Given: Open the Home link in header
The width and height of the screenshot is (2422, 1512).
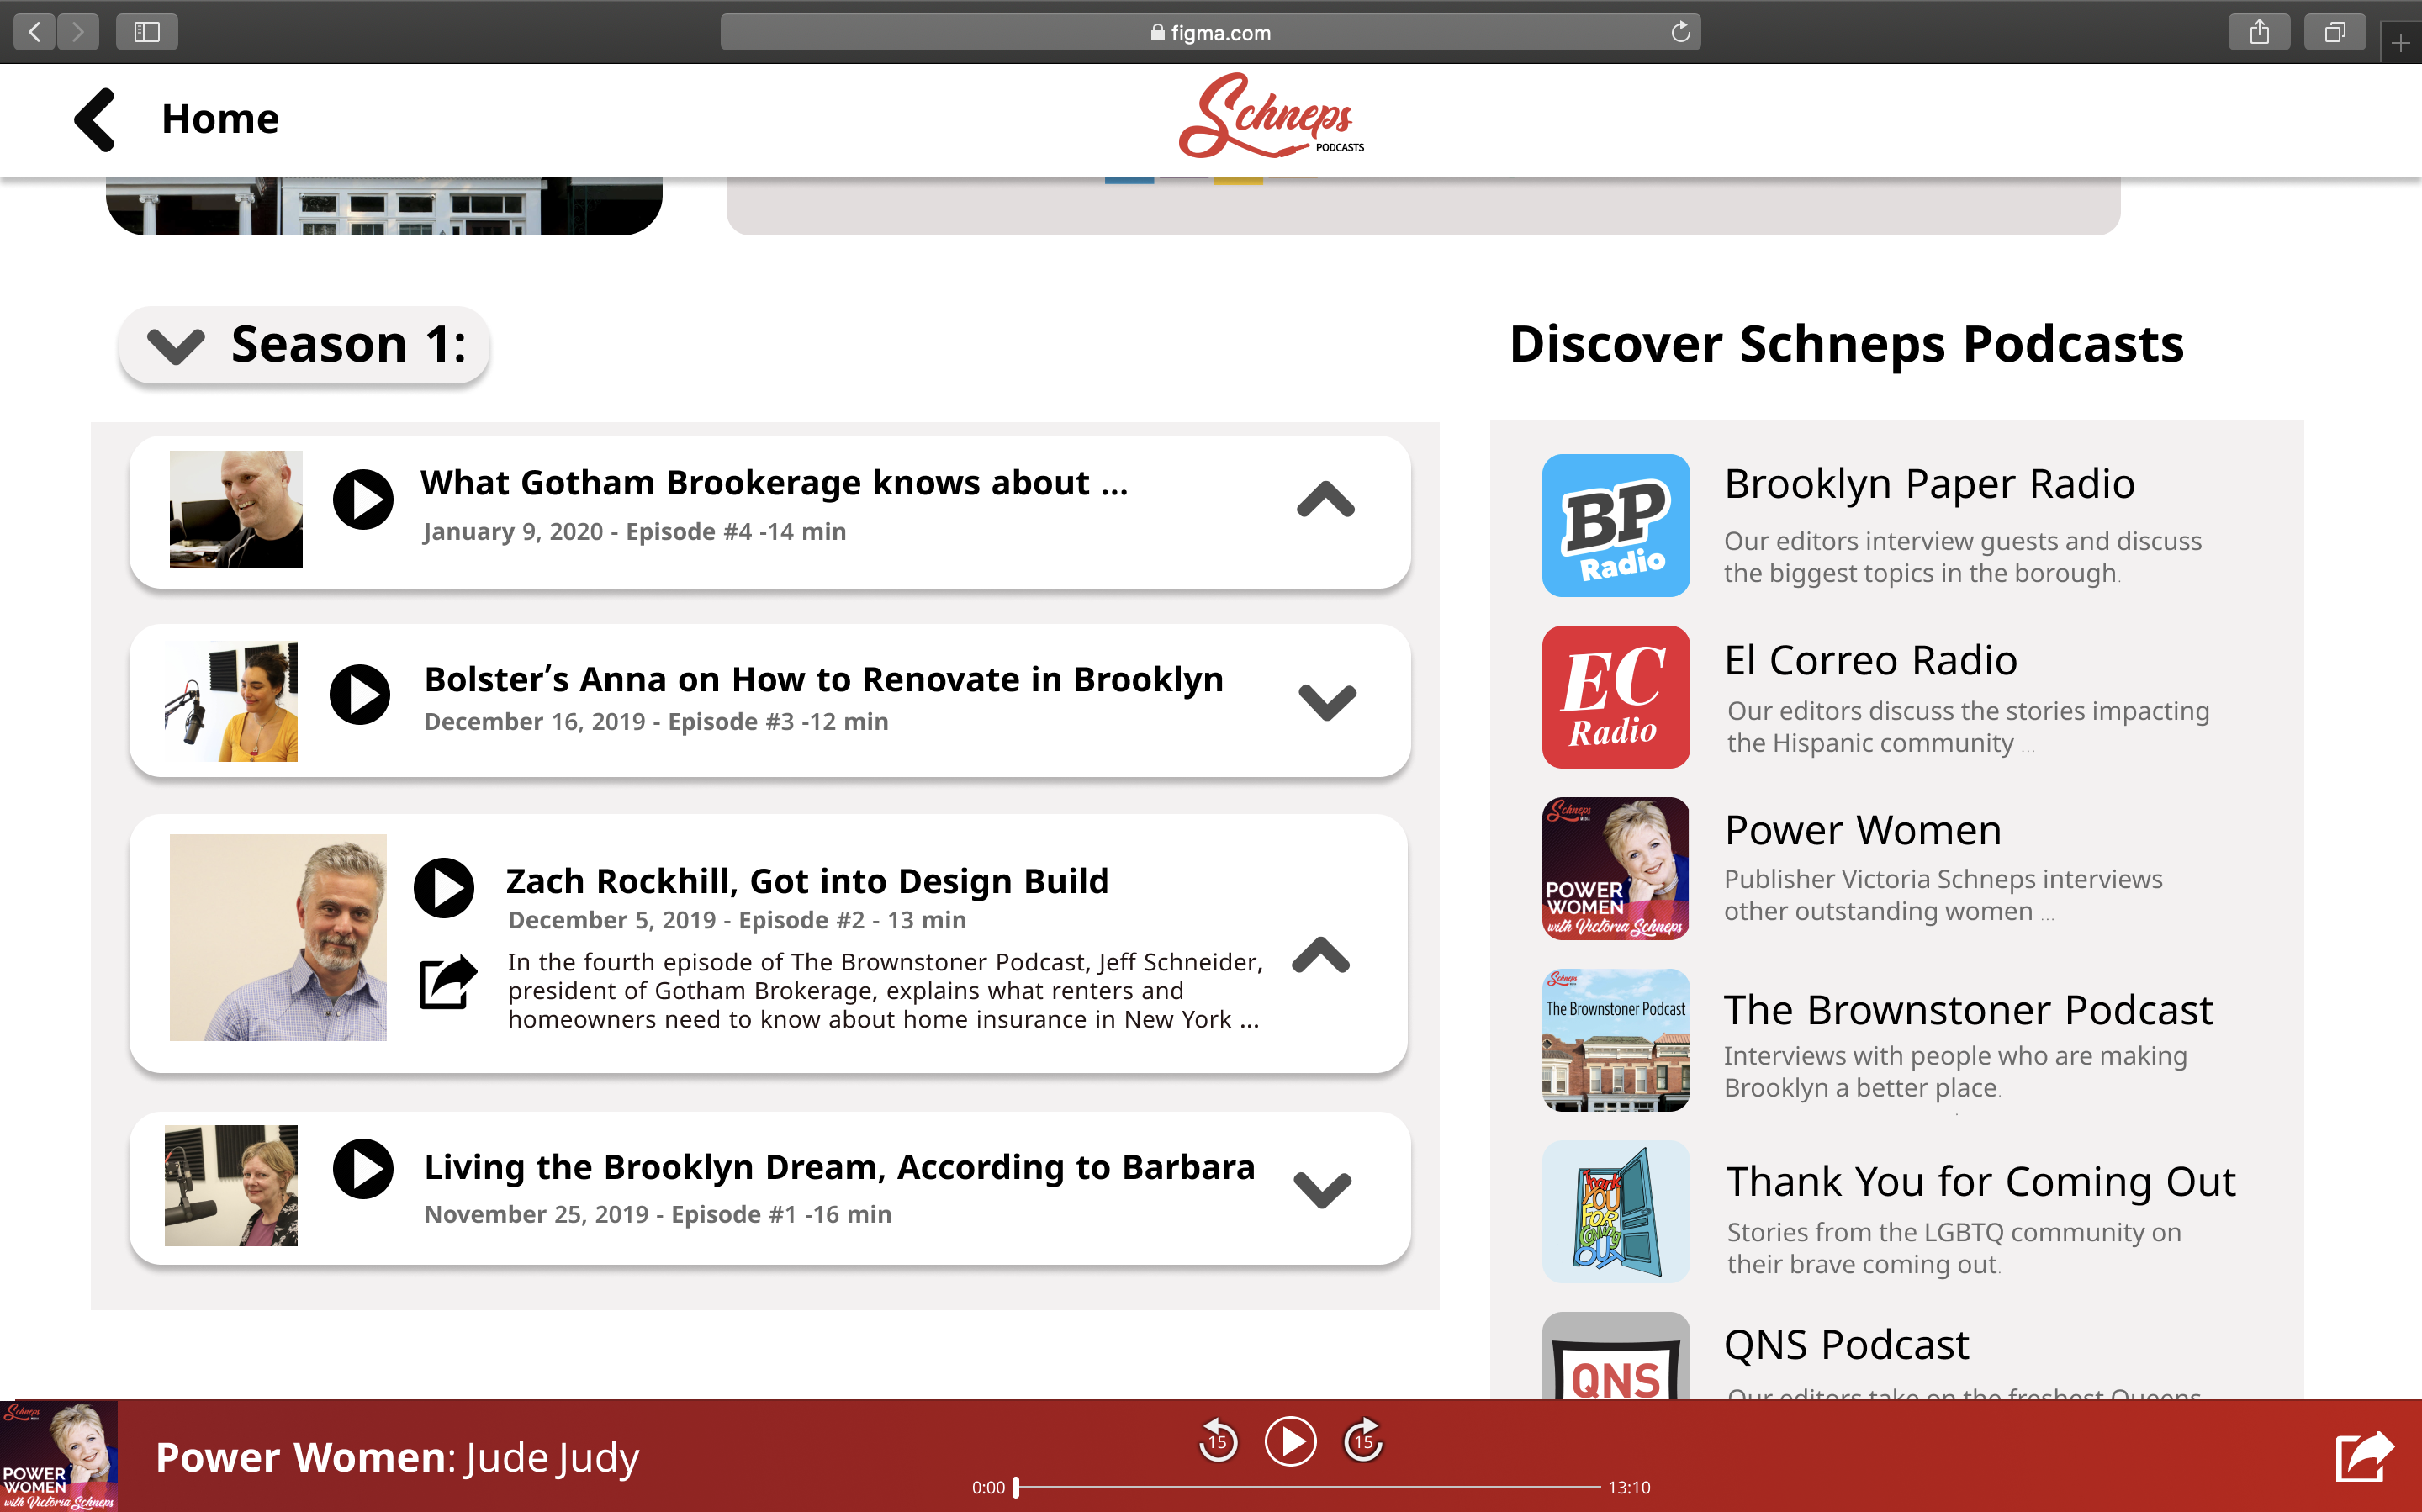Looking at the screenshot, I should (220, 119).
